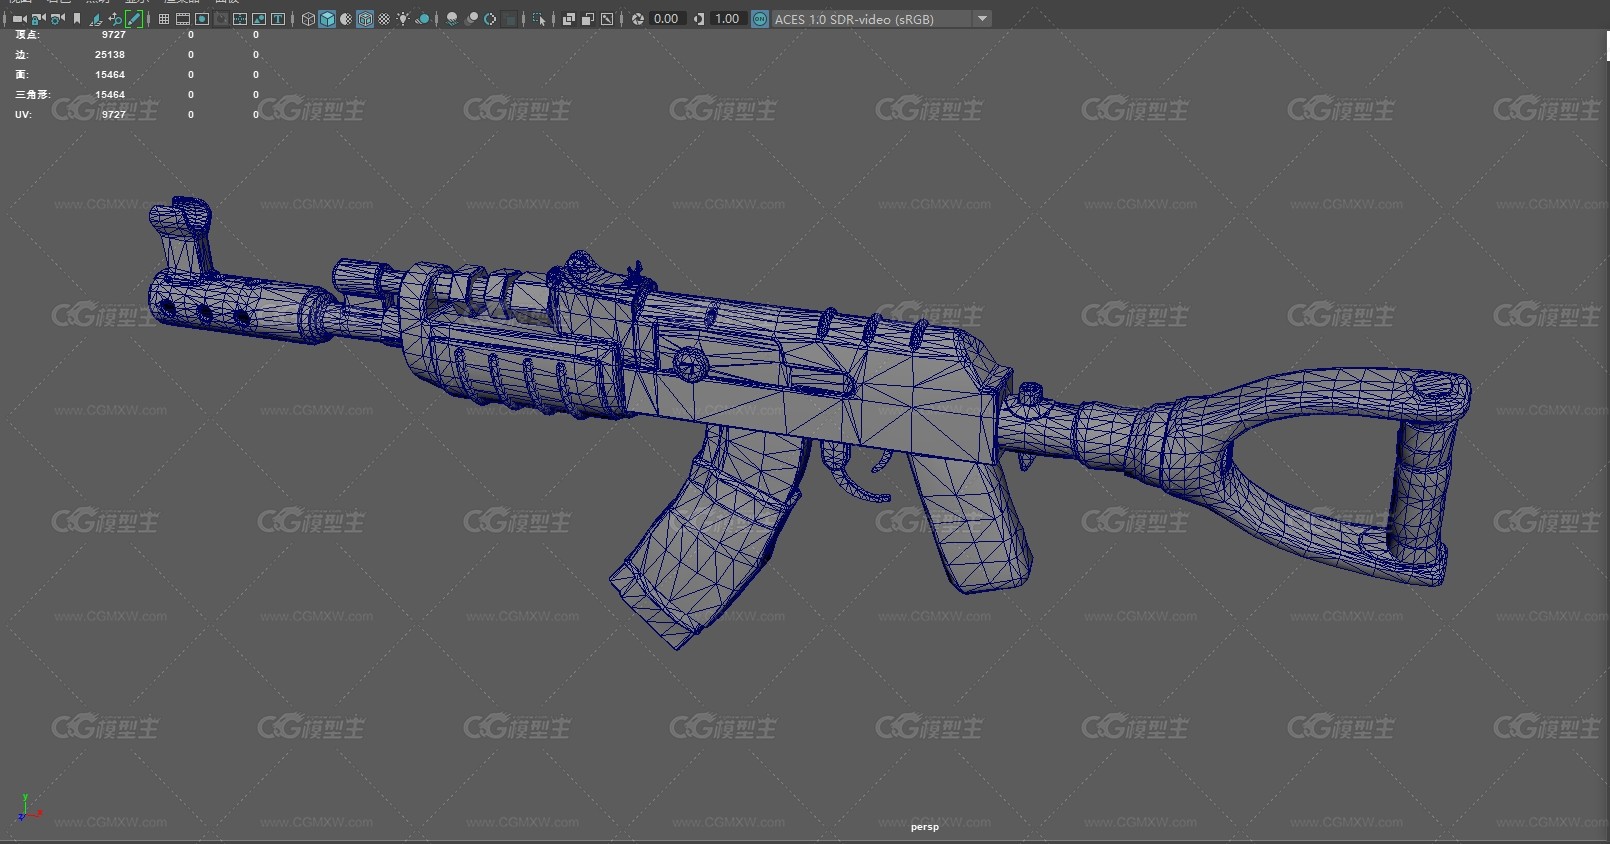Click the Motion Blur icon
Viewport: 1610px width, 844px height.
point(471,19)
